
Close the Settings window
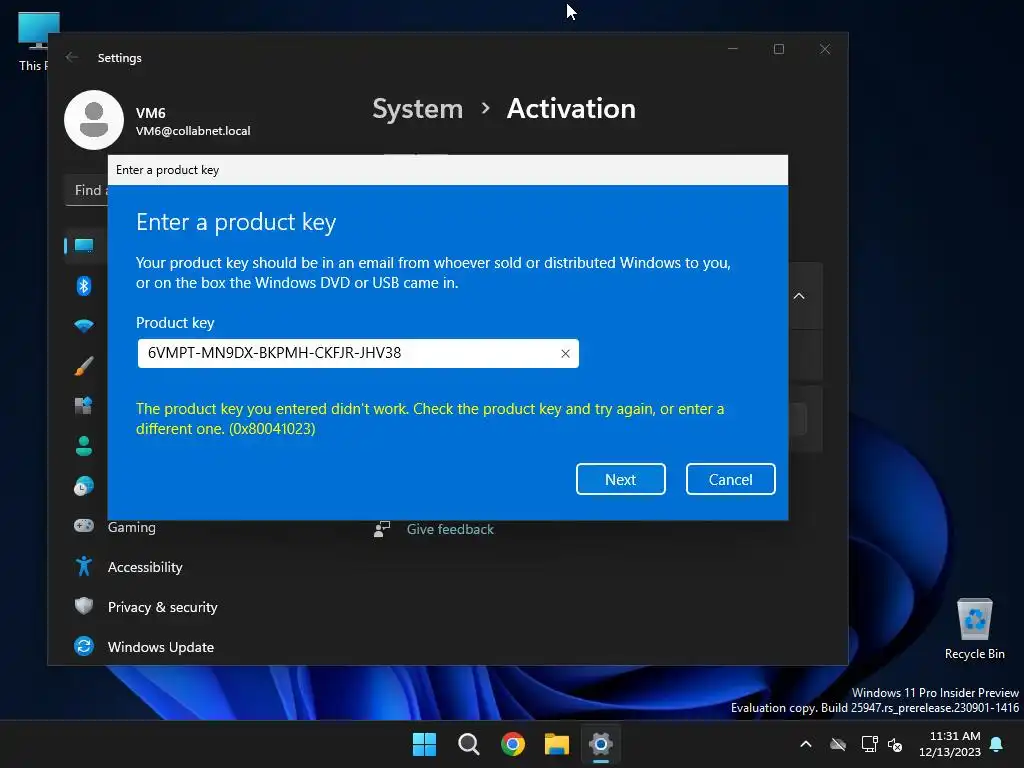825,49
